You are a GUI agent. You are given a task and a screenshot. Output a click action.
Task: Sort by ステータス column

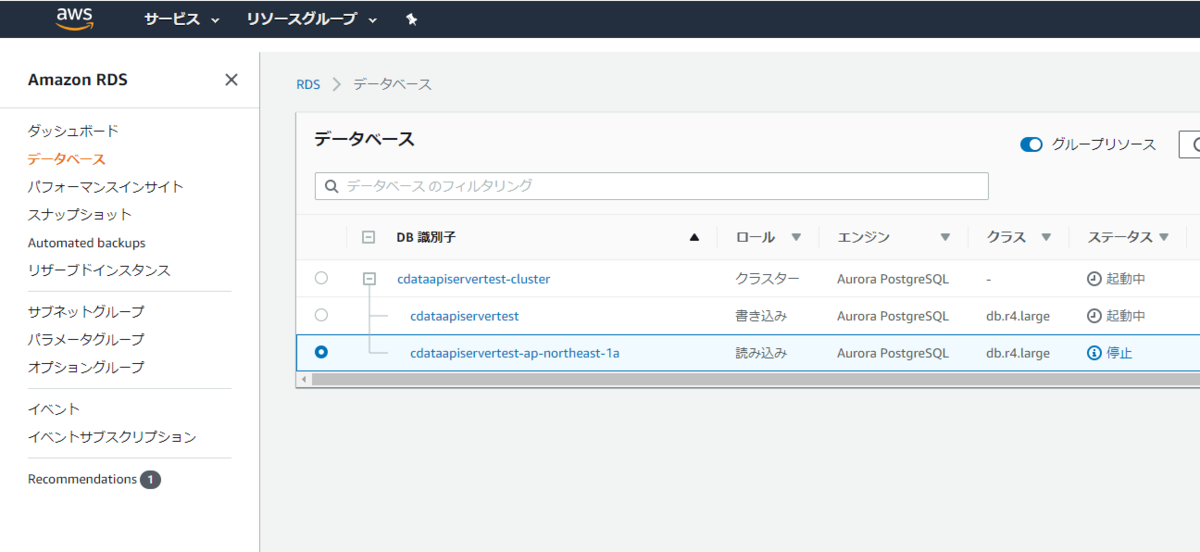point(1163,238)
